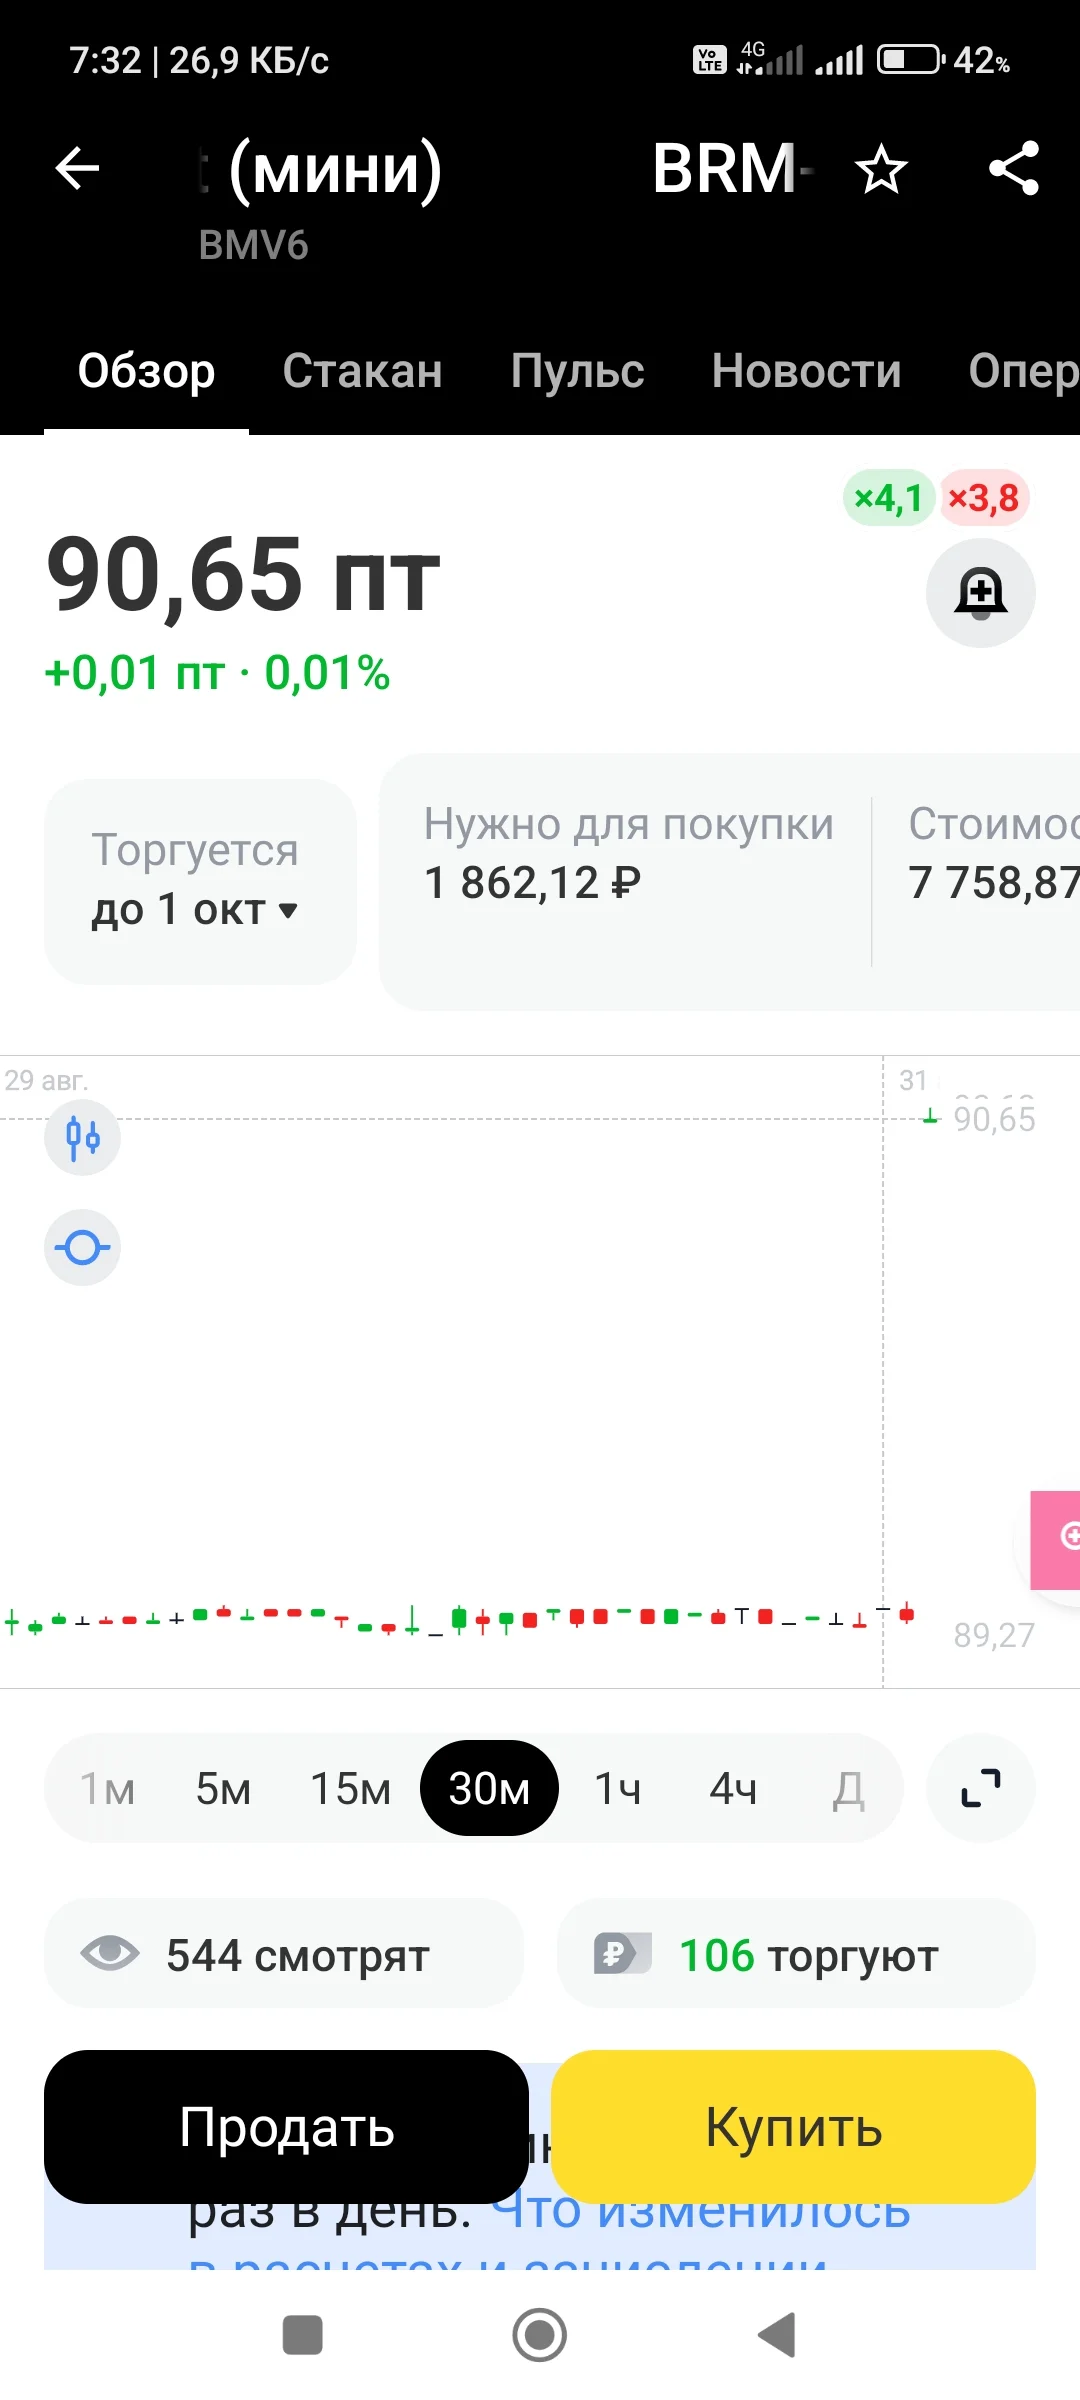Tap the 7 758,87 value in the Стоимость card
This screenshot has height=2400, width=1080.
tap(994, 882)
